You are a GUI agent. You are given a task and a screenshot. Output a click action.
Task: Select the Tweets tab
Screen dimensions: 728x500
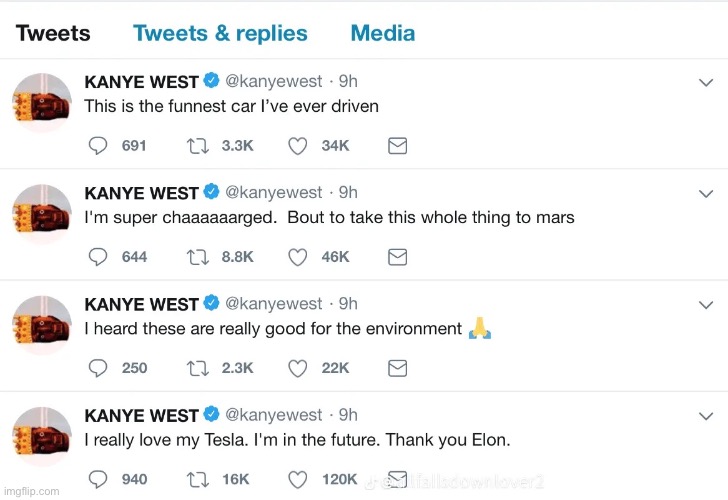click(53, 33)
